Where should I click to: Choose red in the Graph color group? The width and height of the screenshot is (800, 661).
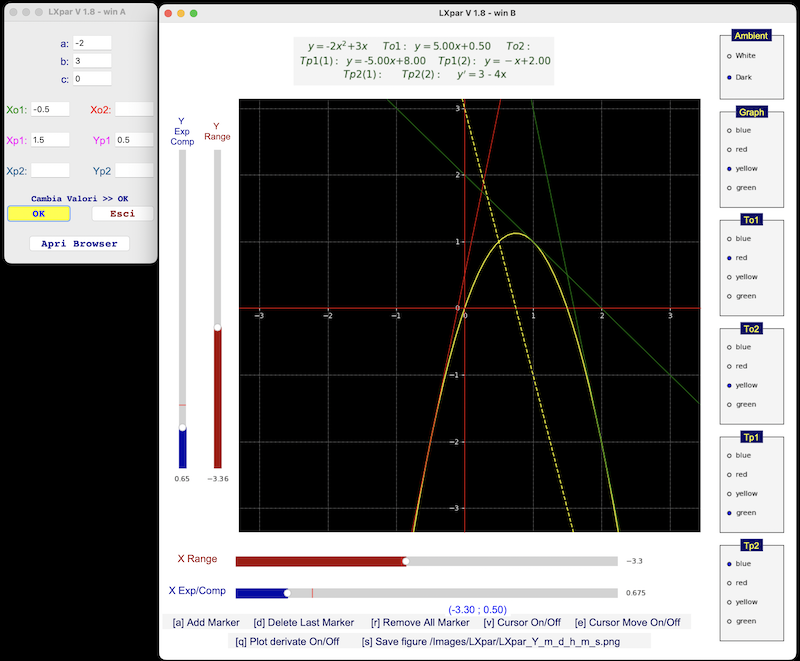pyautogui.click(x=729, y=149)
